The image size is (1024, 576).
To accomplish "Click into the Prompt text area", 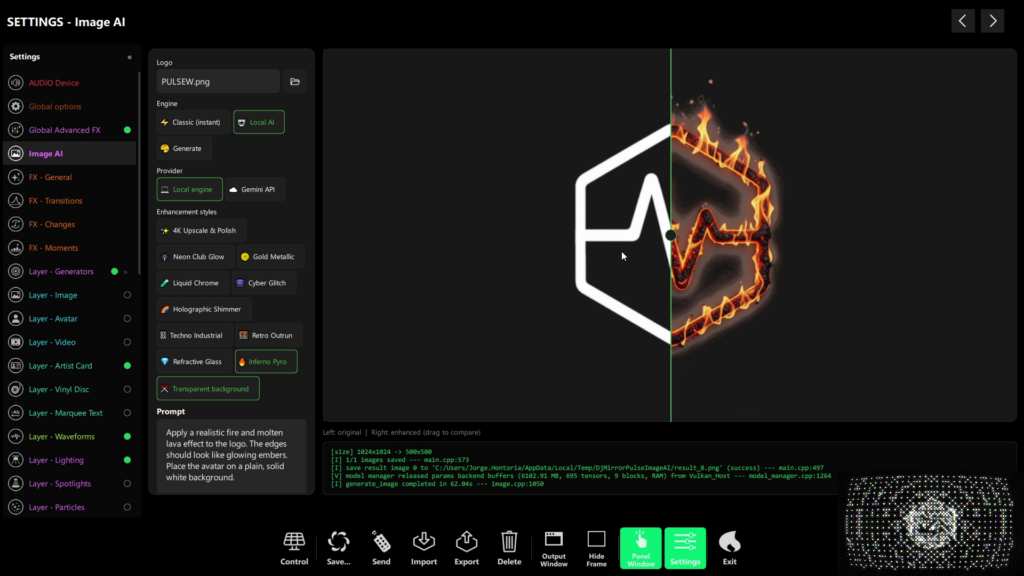I will click(x=231, y=455).
